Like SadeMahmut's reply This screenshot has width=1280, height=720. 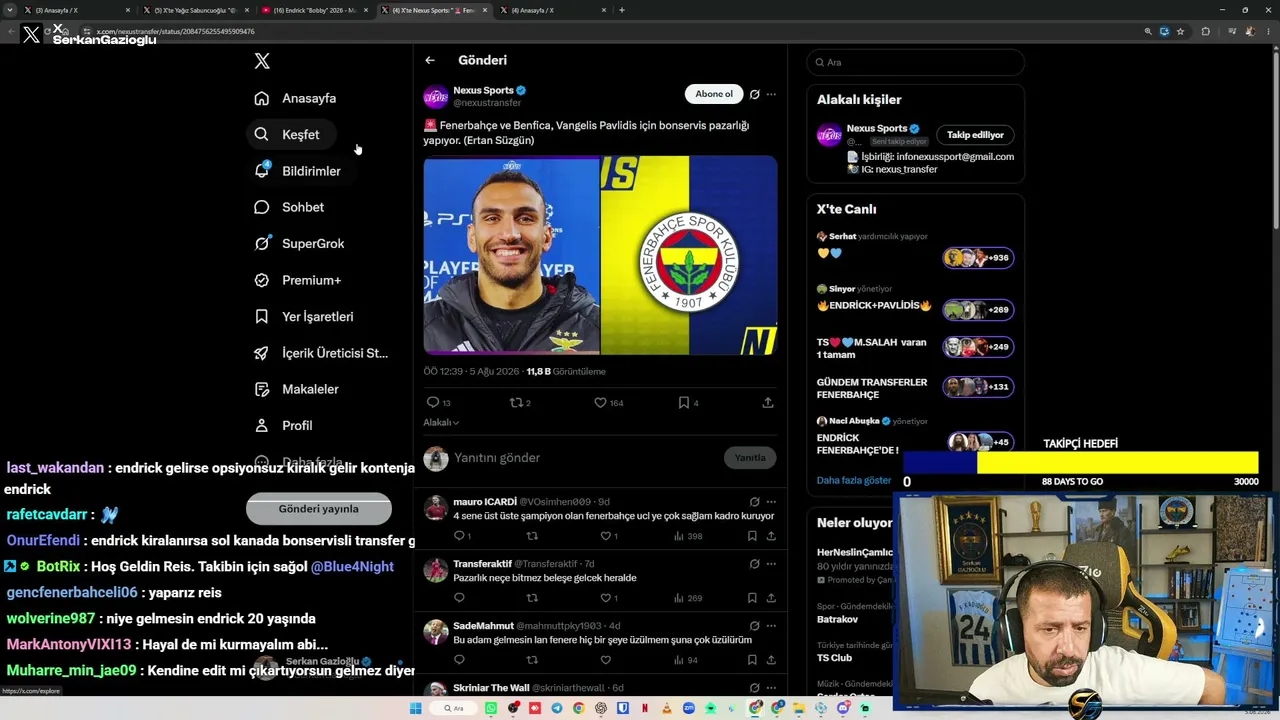pyautogui.click(x=605, y=660)
